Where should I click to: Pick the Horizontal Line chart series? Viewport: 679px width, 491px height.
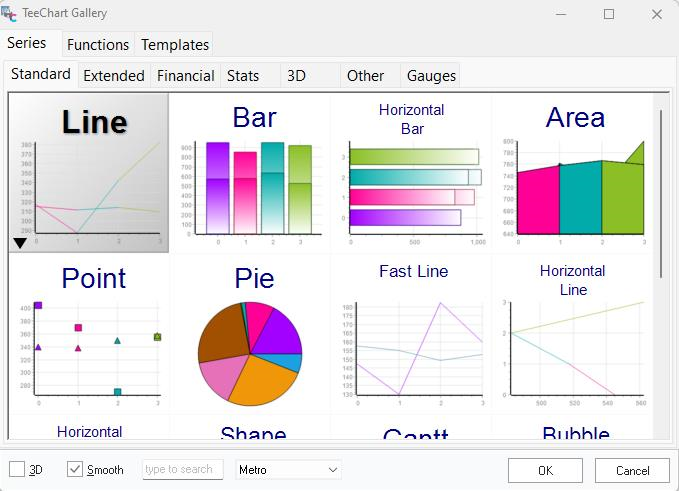coord(574,334)
